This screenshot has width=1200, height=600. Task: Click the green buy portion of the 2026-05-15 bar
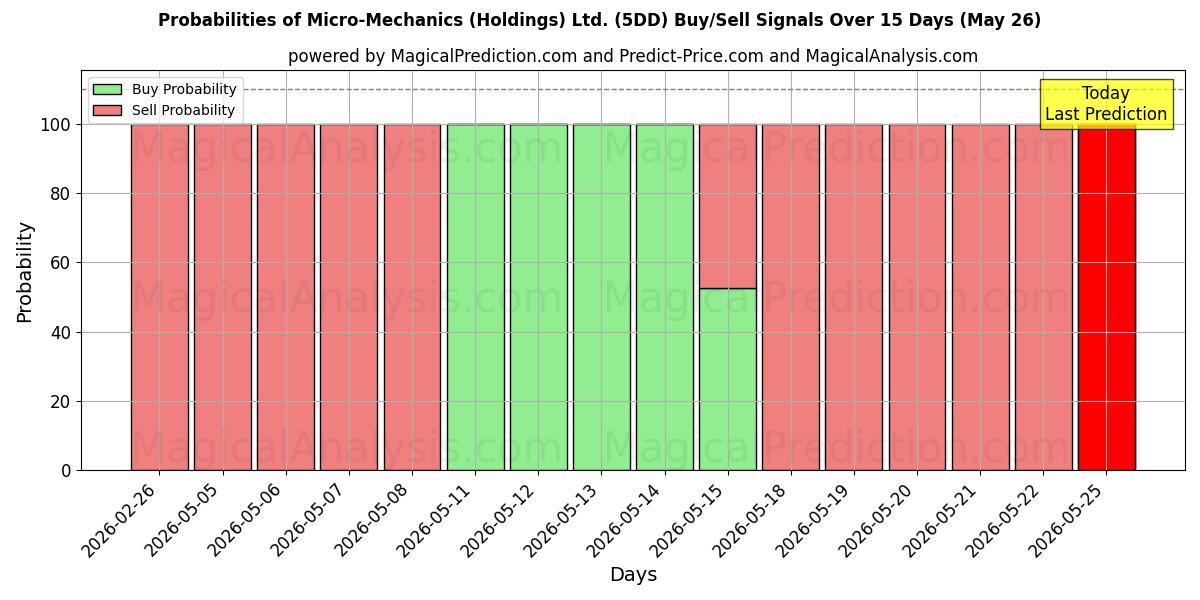click(727, 379)
